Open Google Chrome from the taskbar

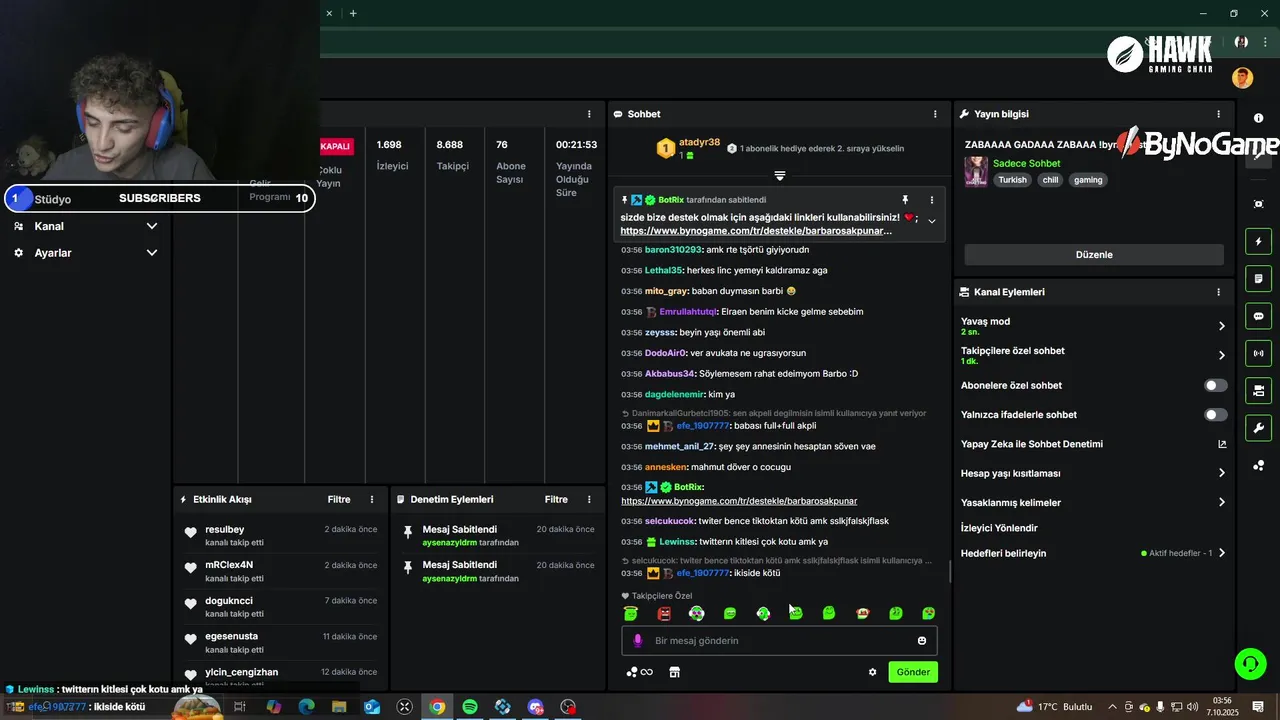[x=437, y=707]
